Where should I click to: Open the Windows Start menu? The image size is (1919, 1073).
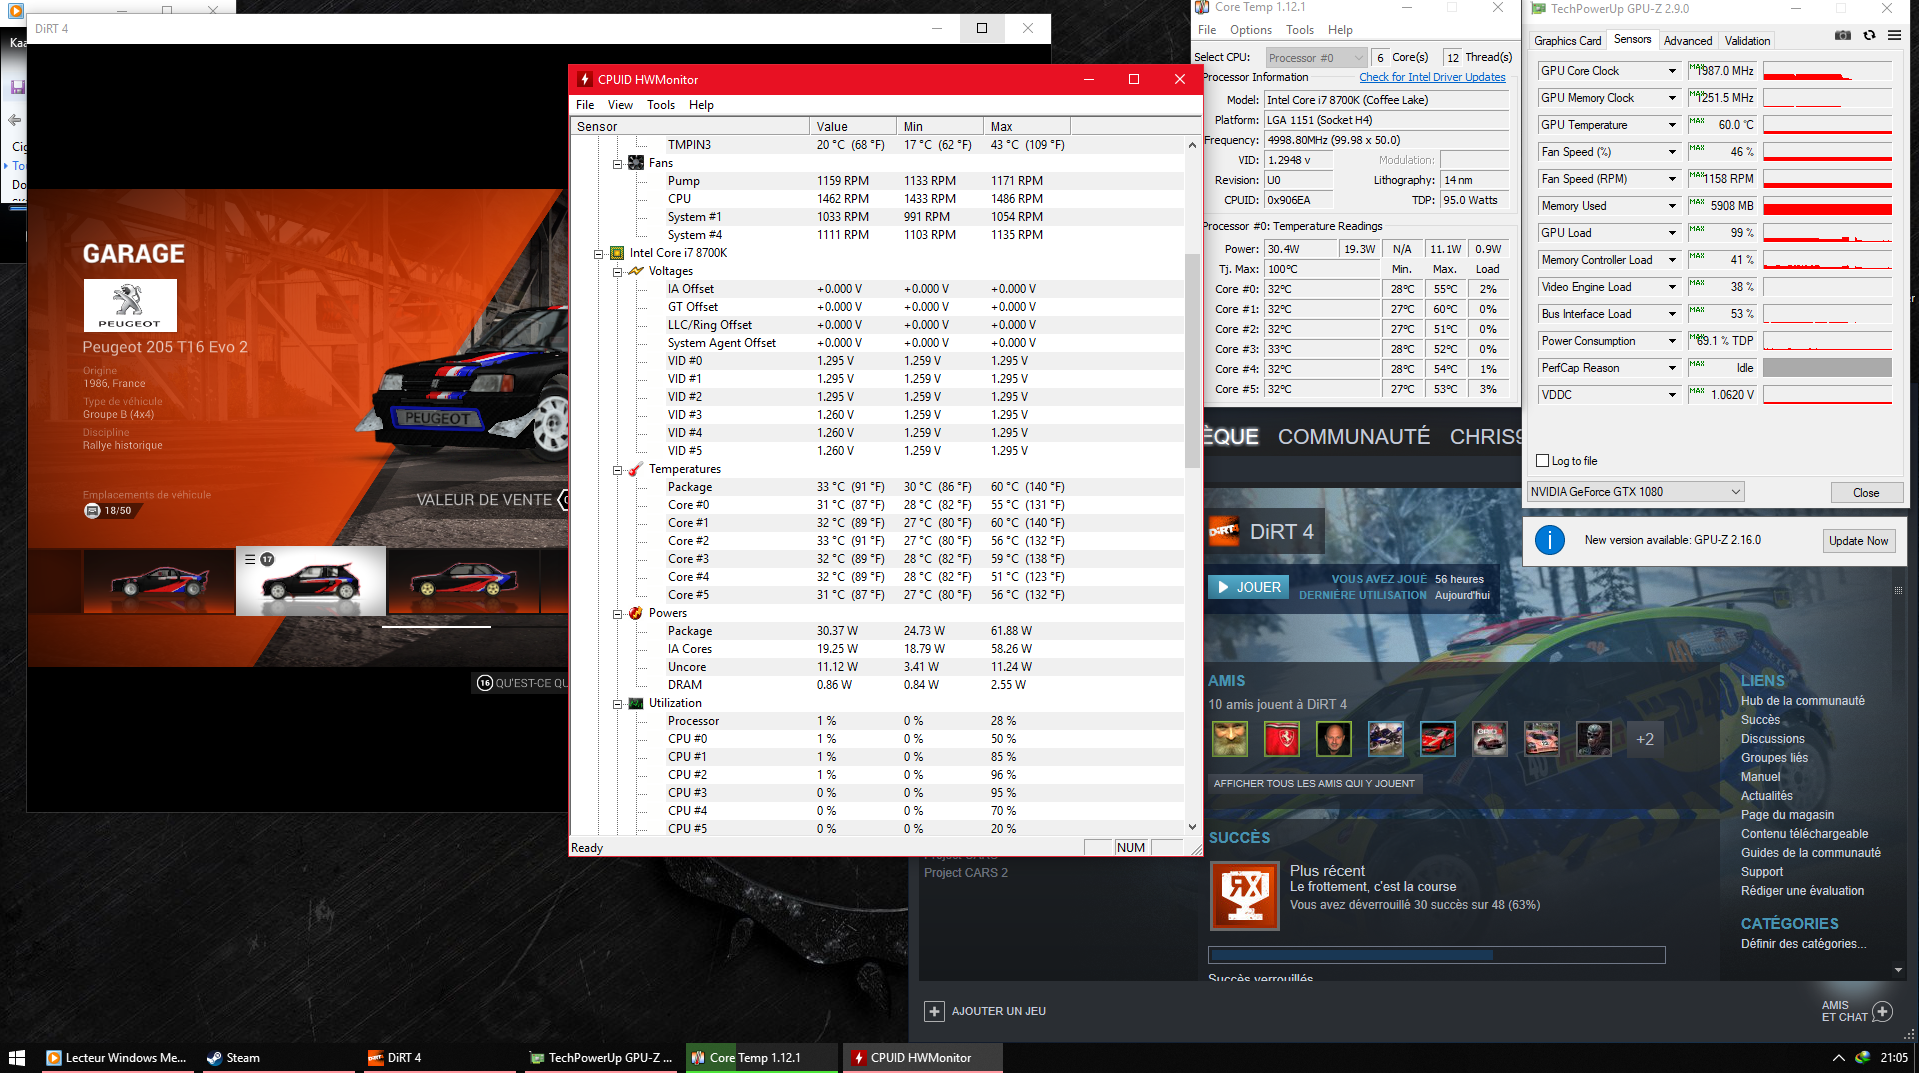click(x=17, y=1057)
